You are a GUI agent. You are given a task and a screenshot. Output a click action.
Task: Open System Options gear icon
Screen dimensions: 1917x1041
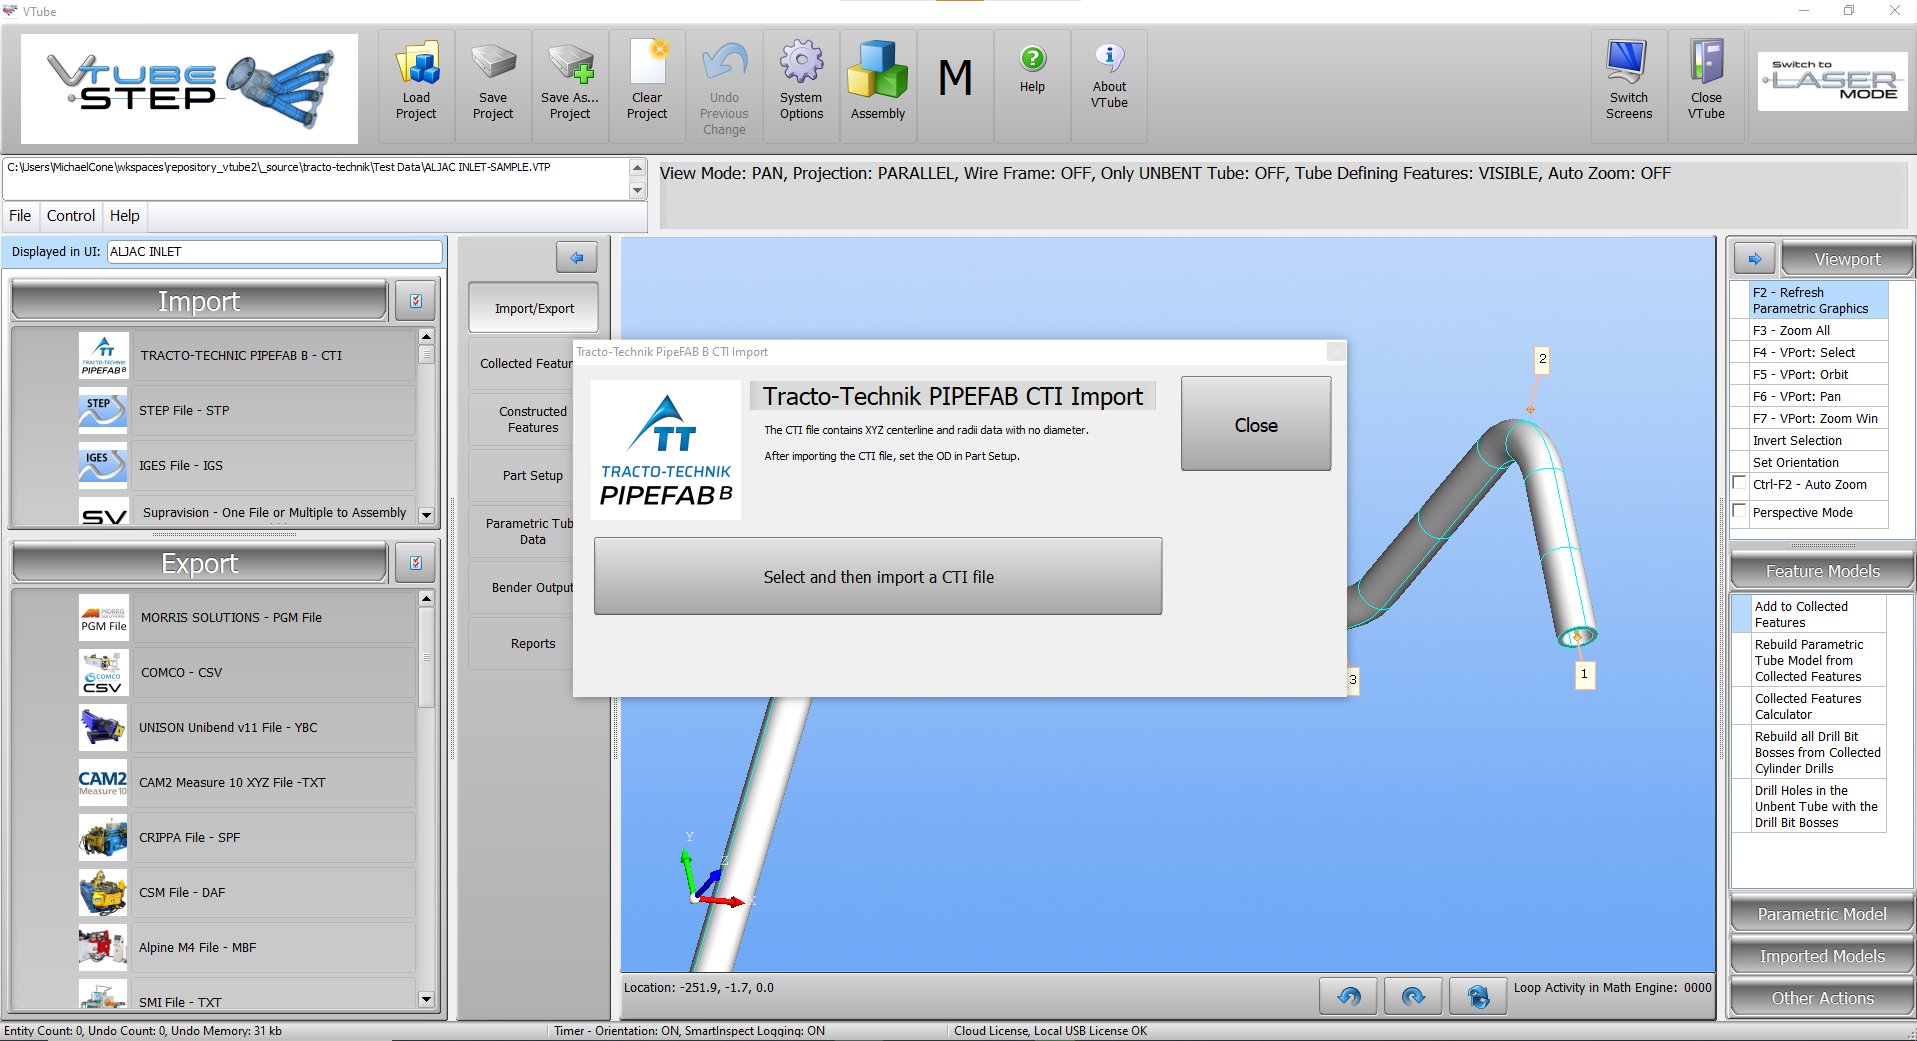801,86
